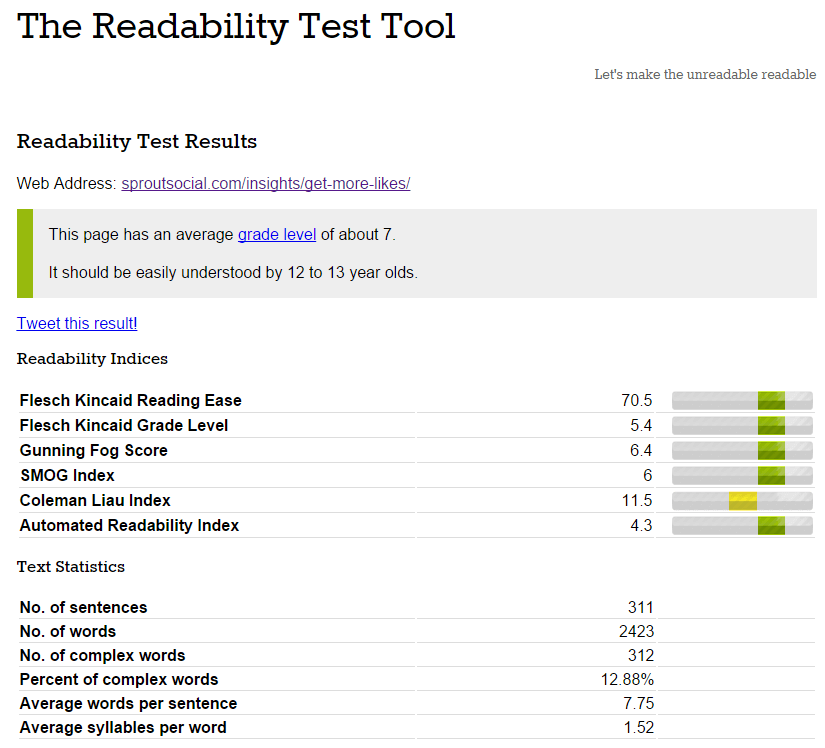This screenshot has width=825, height=748.
Task: Select the SMOG Index label
Action: pyautogui.click(x=67, y=476)
